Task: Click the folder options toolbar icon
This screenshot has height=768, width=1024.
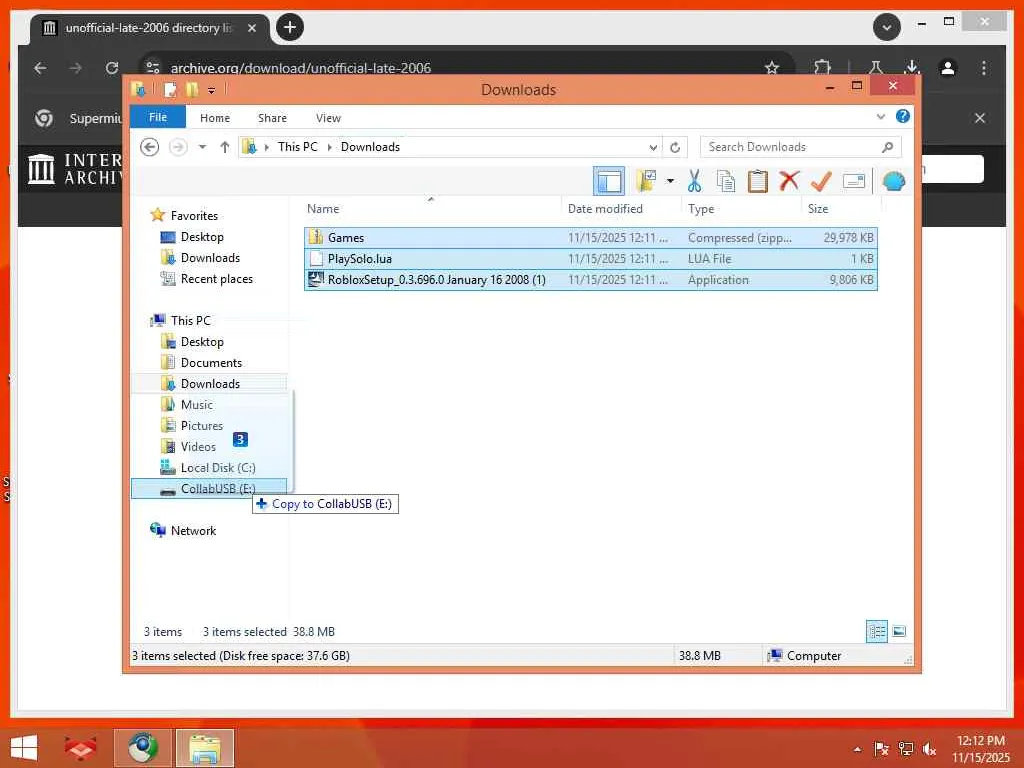Action: click(x=647, y=181)
